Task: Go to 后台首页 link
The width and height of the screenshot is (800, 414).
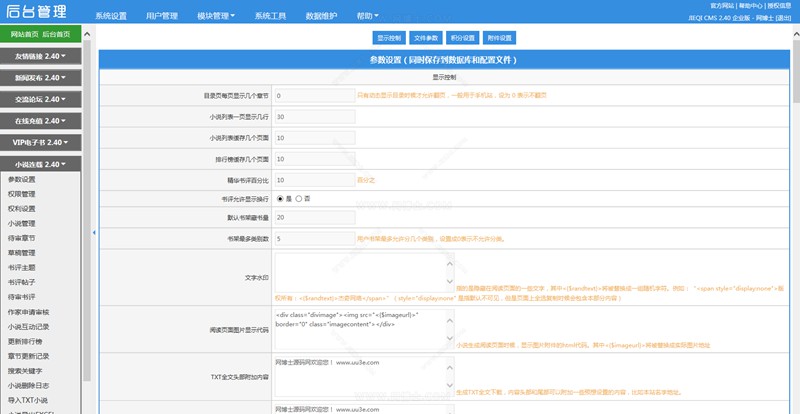Action: [x=56, y=34]
